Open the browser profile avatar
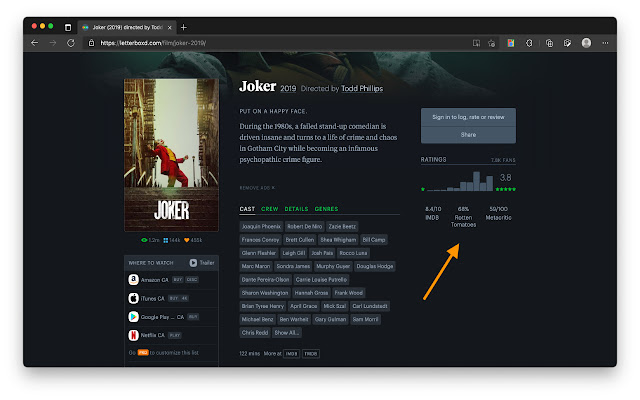This screenshot has width=640, height=400. [587, 43]
